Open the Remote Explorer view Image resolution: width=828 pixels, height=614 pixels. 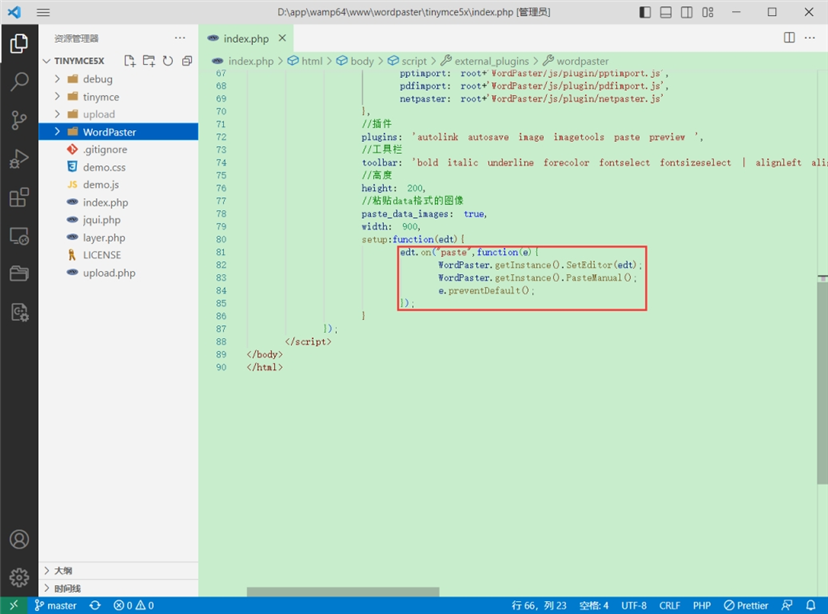point(19,236)
